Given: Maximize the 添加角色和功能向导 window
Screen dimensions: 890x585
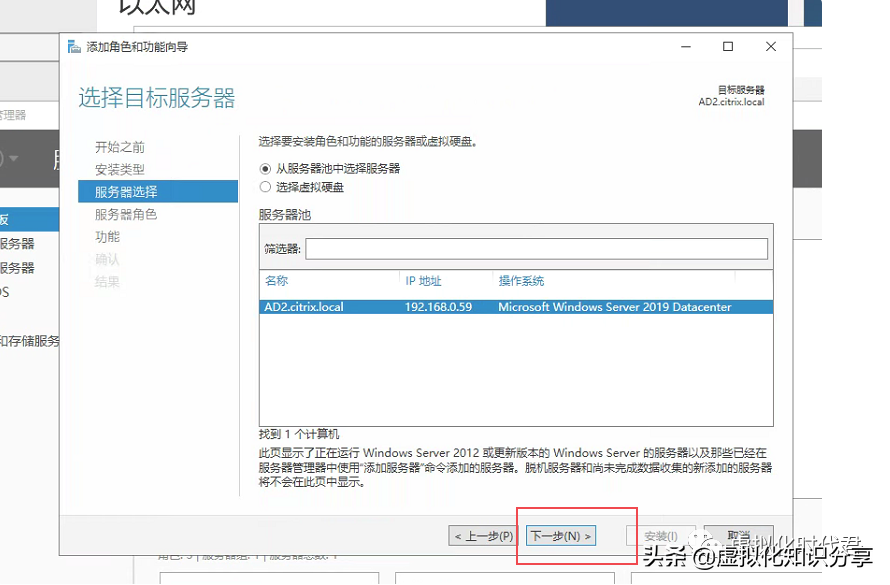Looking at the screenshot, I should [x=728, y=47].
